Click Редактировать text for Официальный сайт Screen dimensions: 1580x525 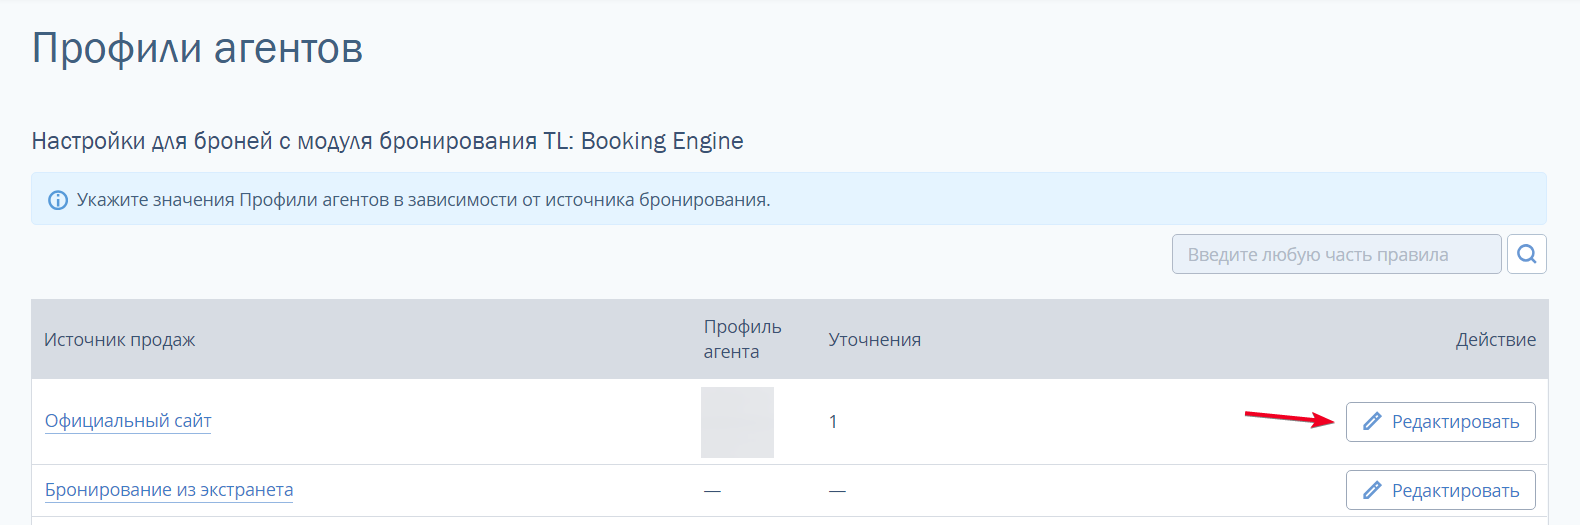pos(1455,422)
